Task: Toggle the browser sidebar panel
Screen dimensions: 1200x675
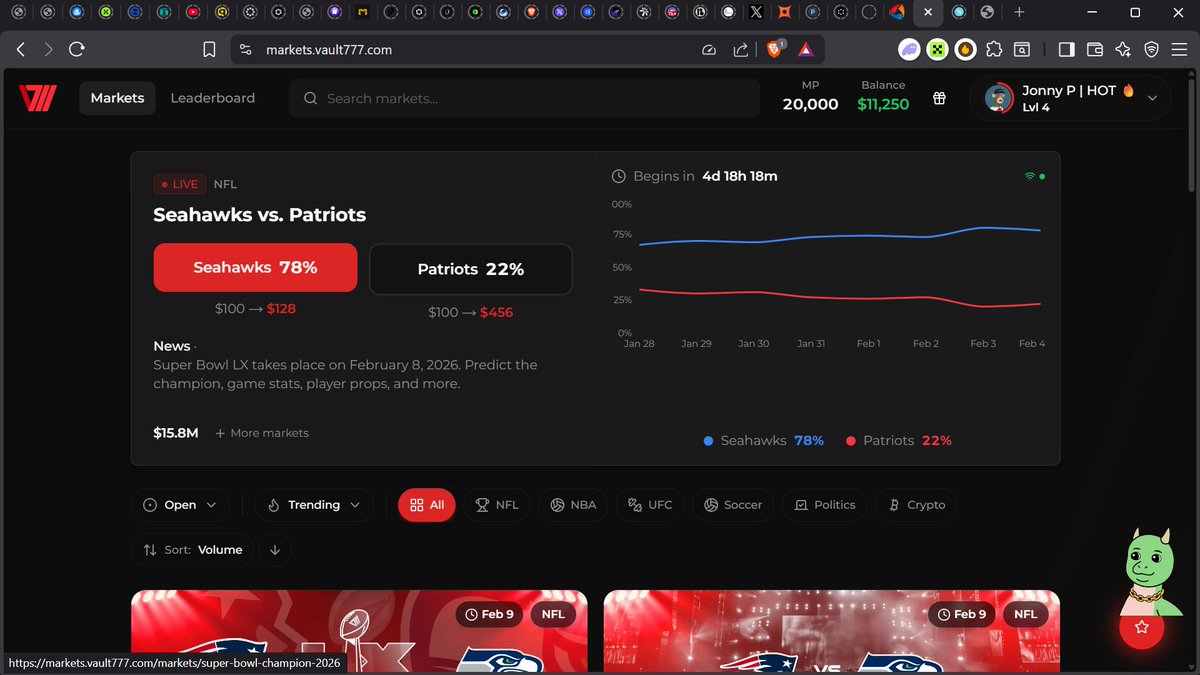Action: [1066, 49]
